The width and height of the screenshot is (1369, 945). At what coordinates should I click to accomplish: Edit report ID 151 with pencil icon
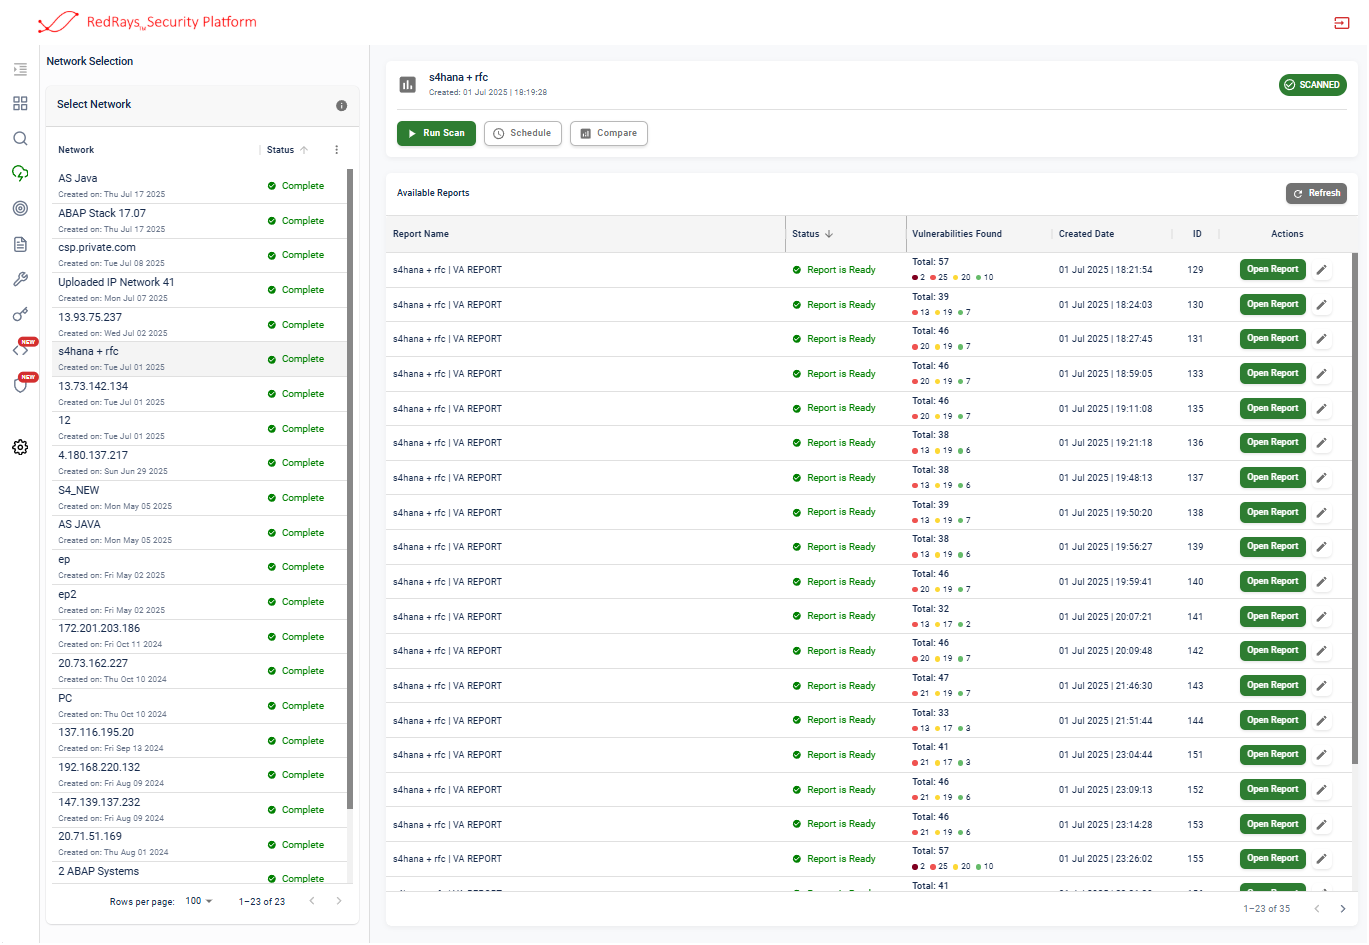[1321, 755]
